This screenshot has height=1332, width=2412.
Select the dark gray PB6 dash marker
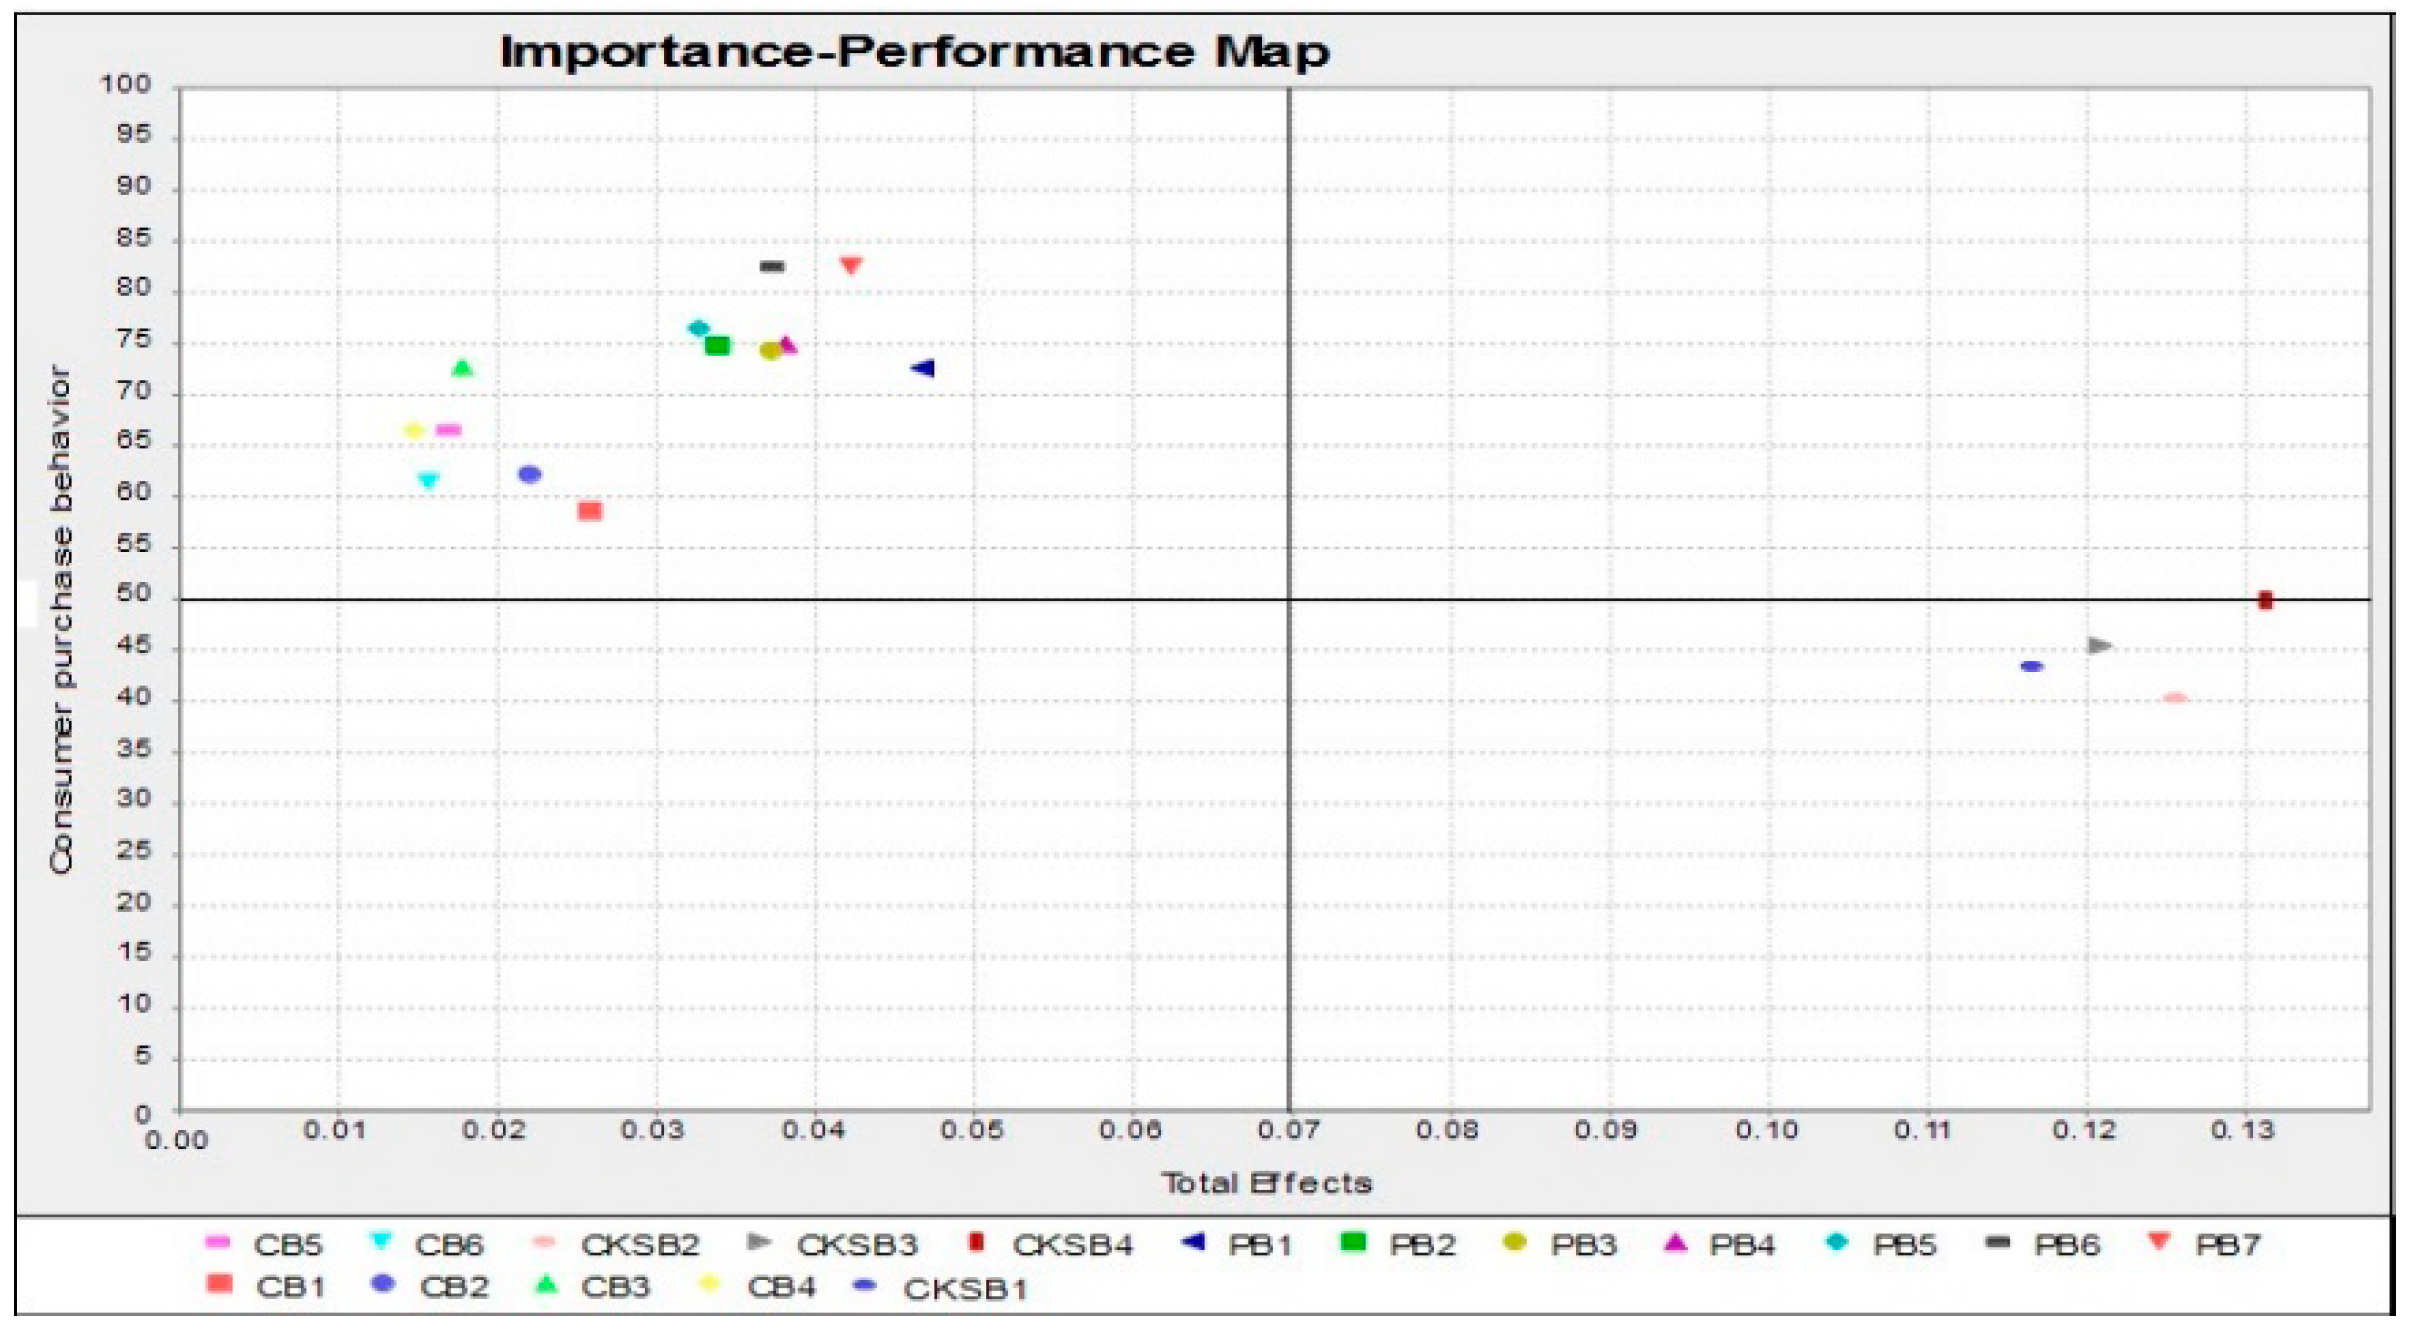(772, 267)
